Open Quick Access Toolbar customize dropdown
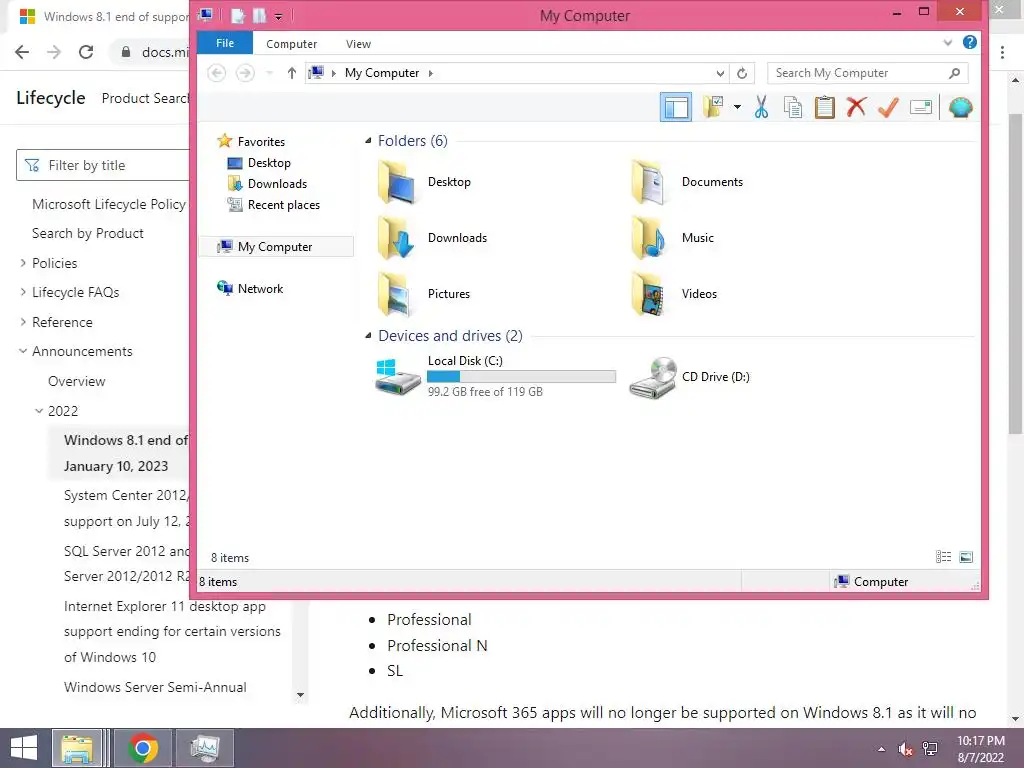1024x768 pixels. [x=278, y=16]
